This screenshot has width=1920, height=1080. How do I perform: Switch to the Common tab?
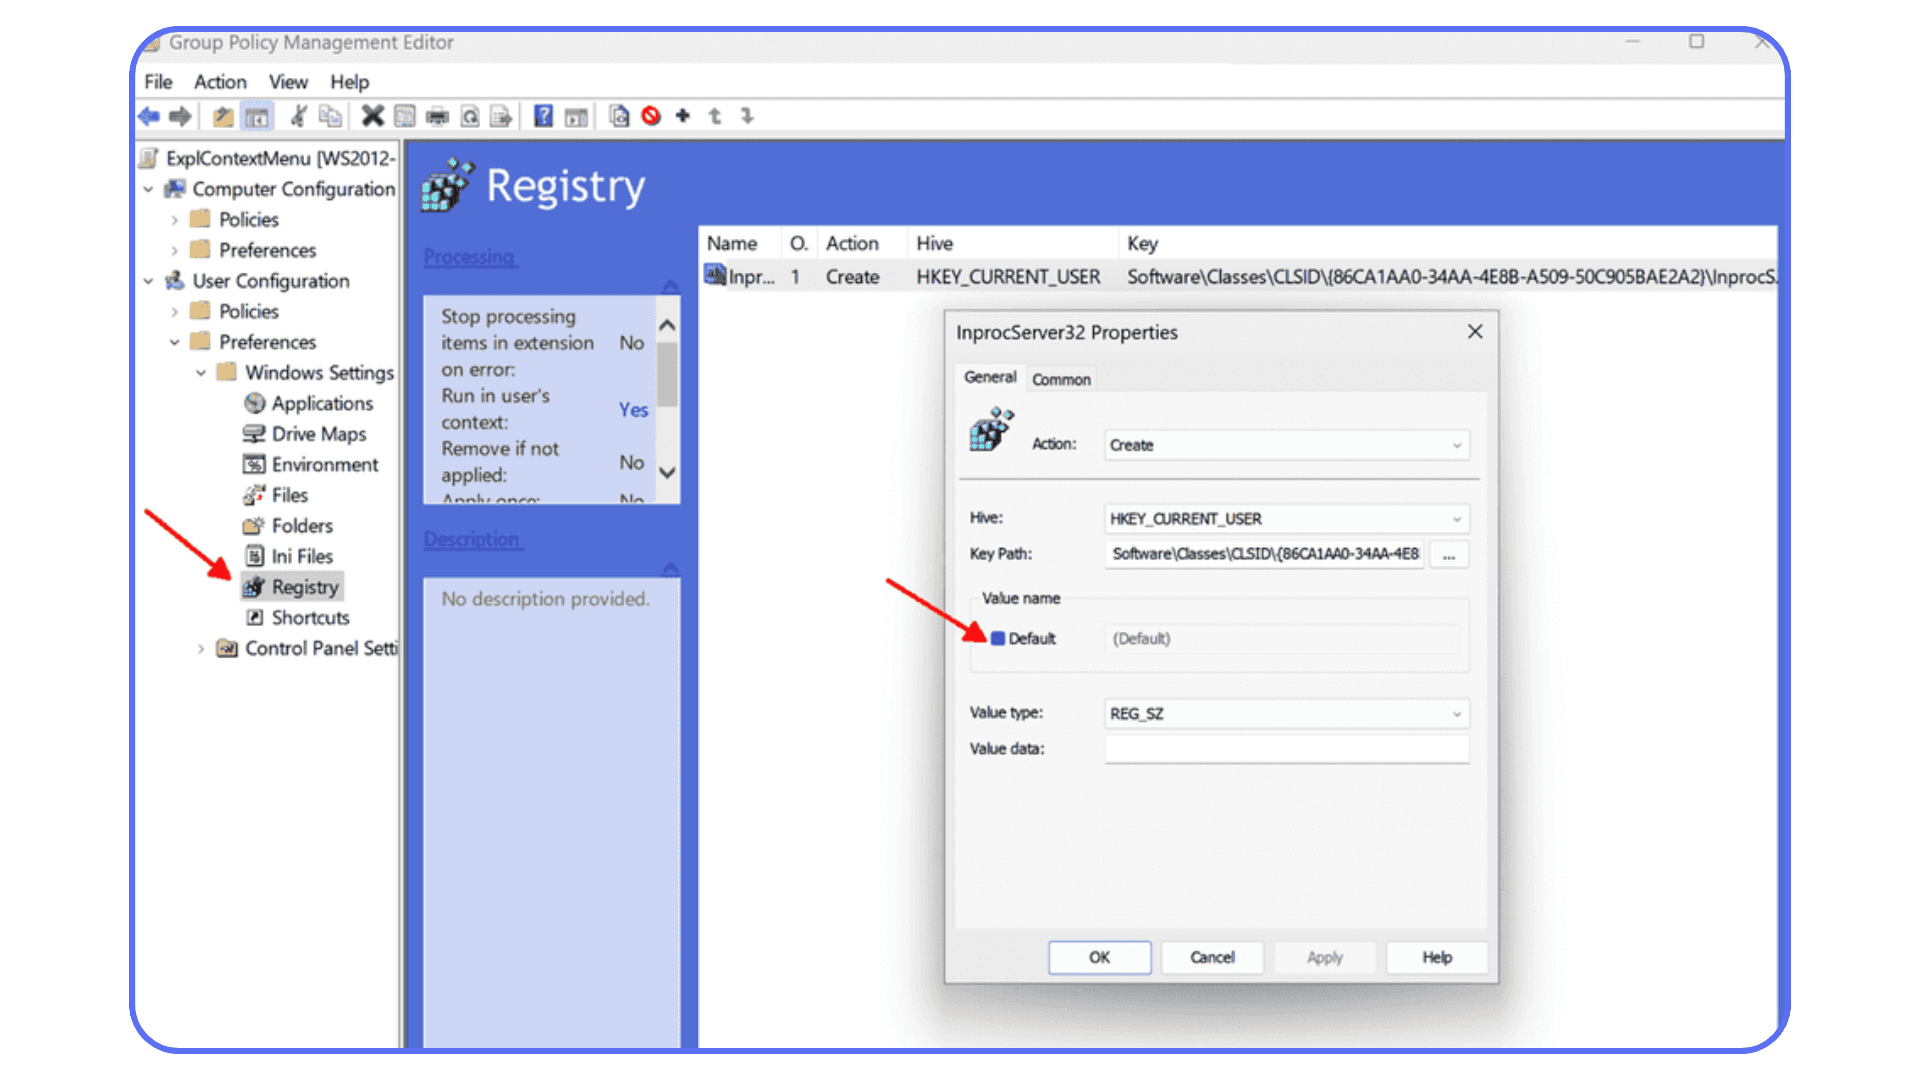(x=1061, y=379)
